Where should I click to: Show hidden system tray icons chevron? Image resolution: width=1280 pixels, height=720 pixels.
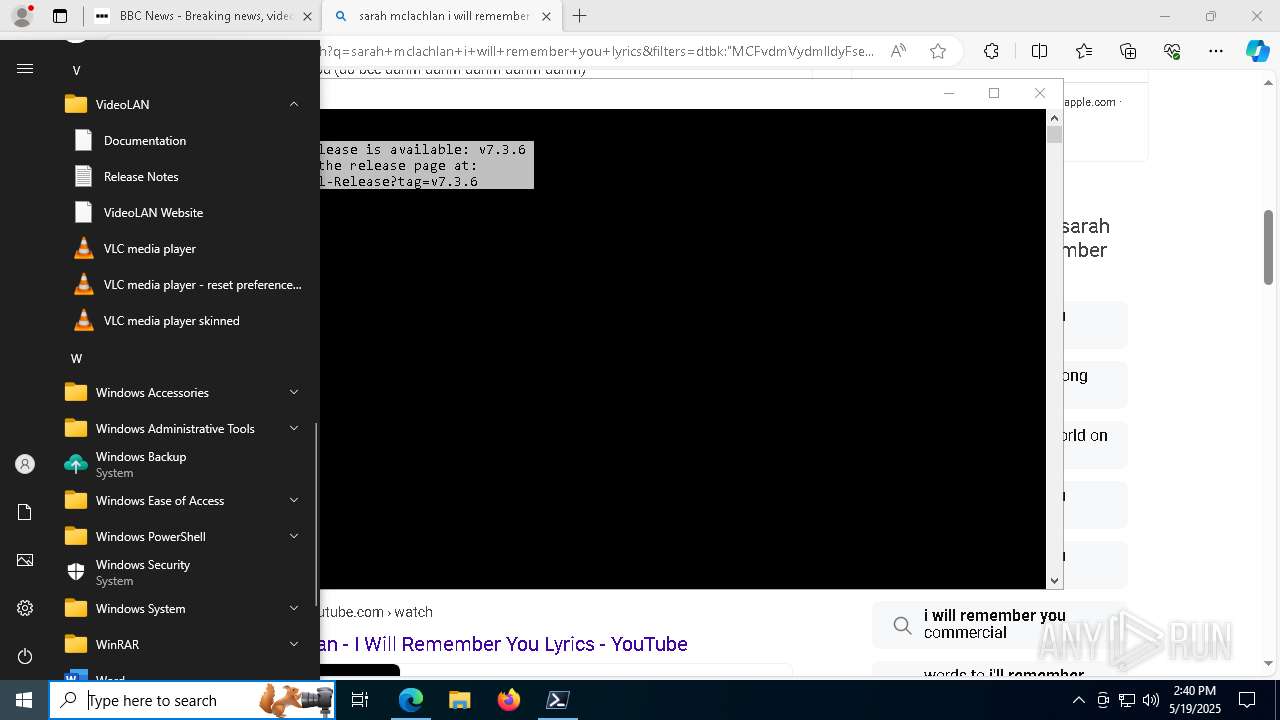pos(1078,700)
